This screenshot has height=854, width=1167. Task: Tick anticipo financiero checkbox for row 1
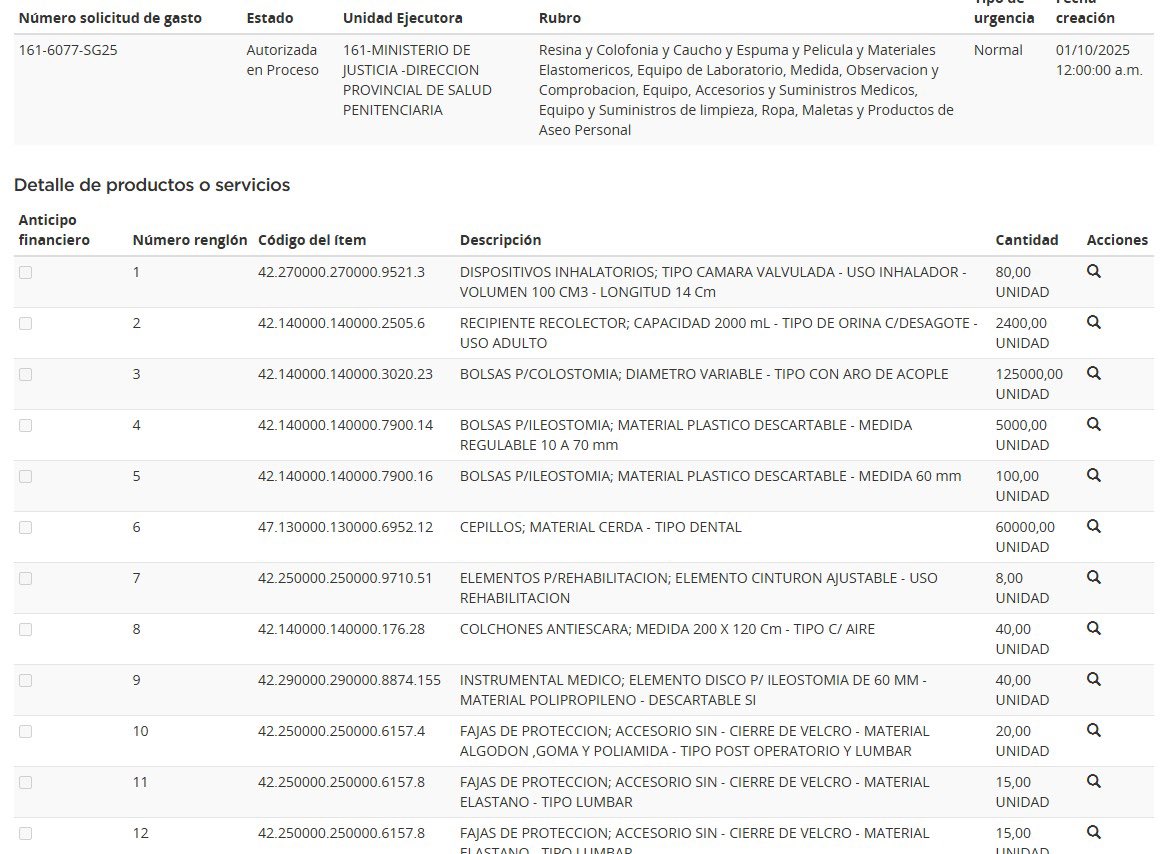25,273
